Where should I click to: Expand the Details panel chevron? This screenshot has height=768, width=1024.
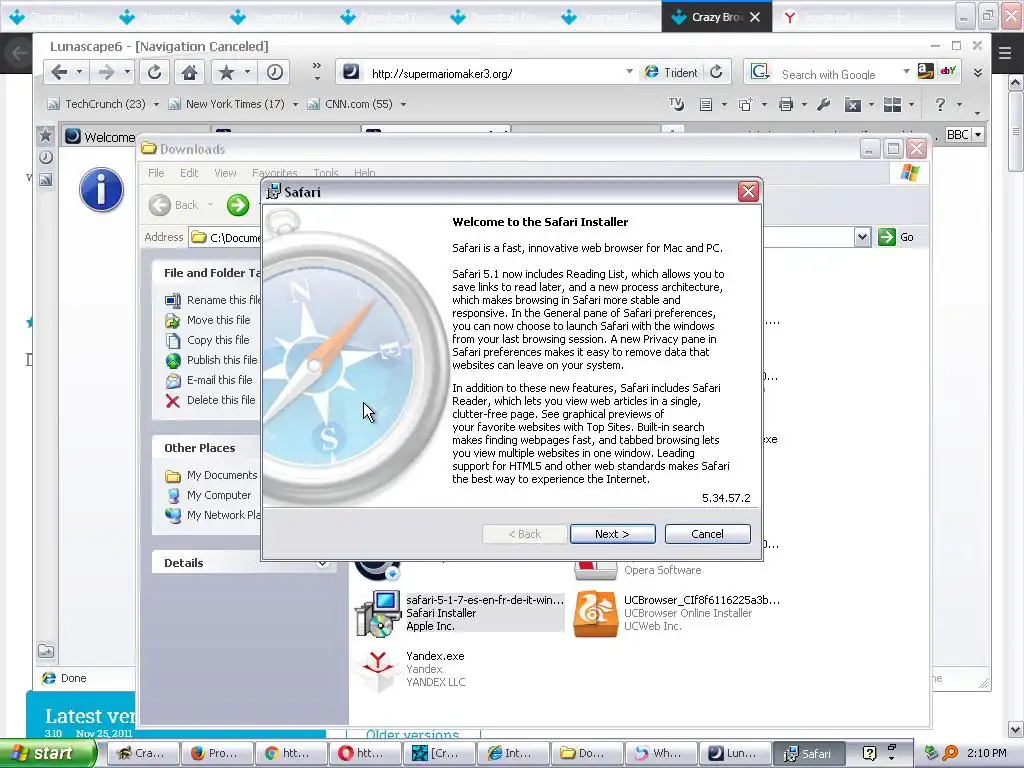click(x=322, y=563)
